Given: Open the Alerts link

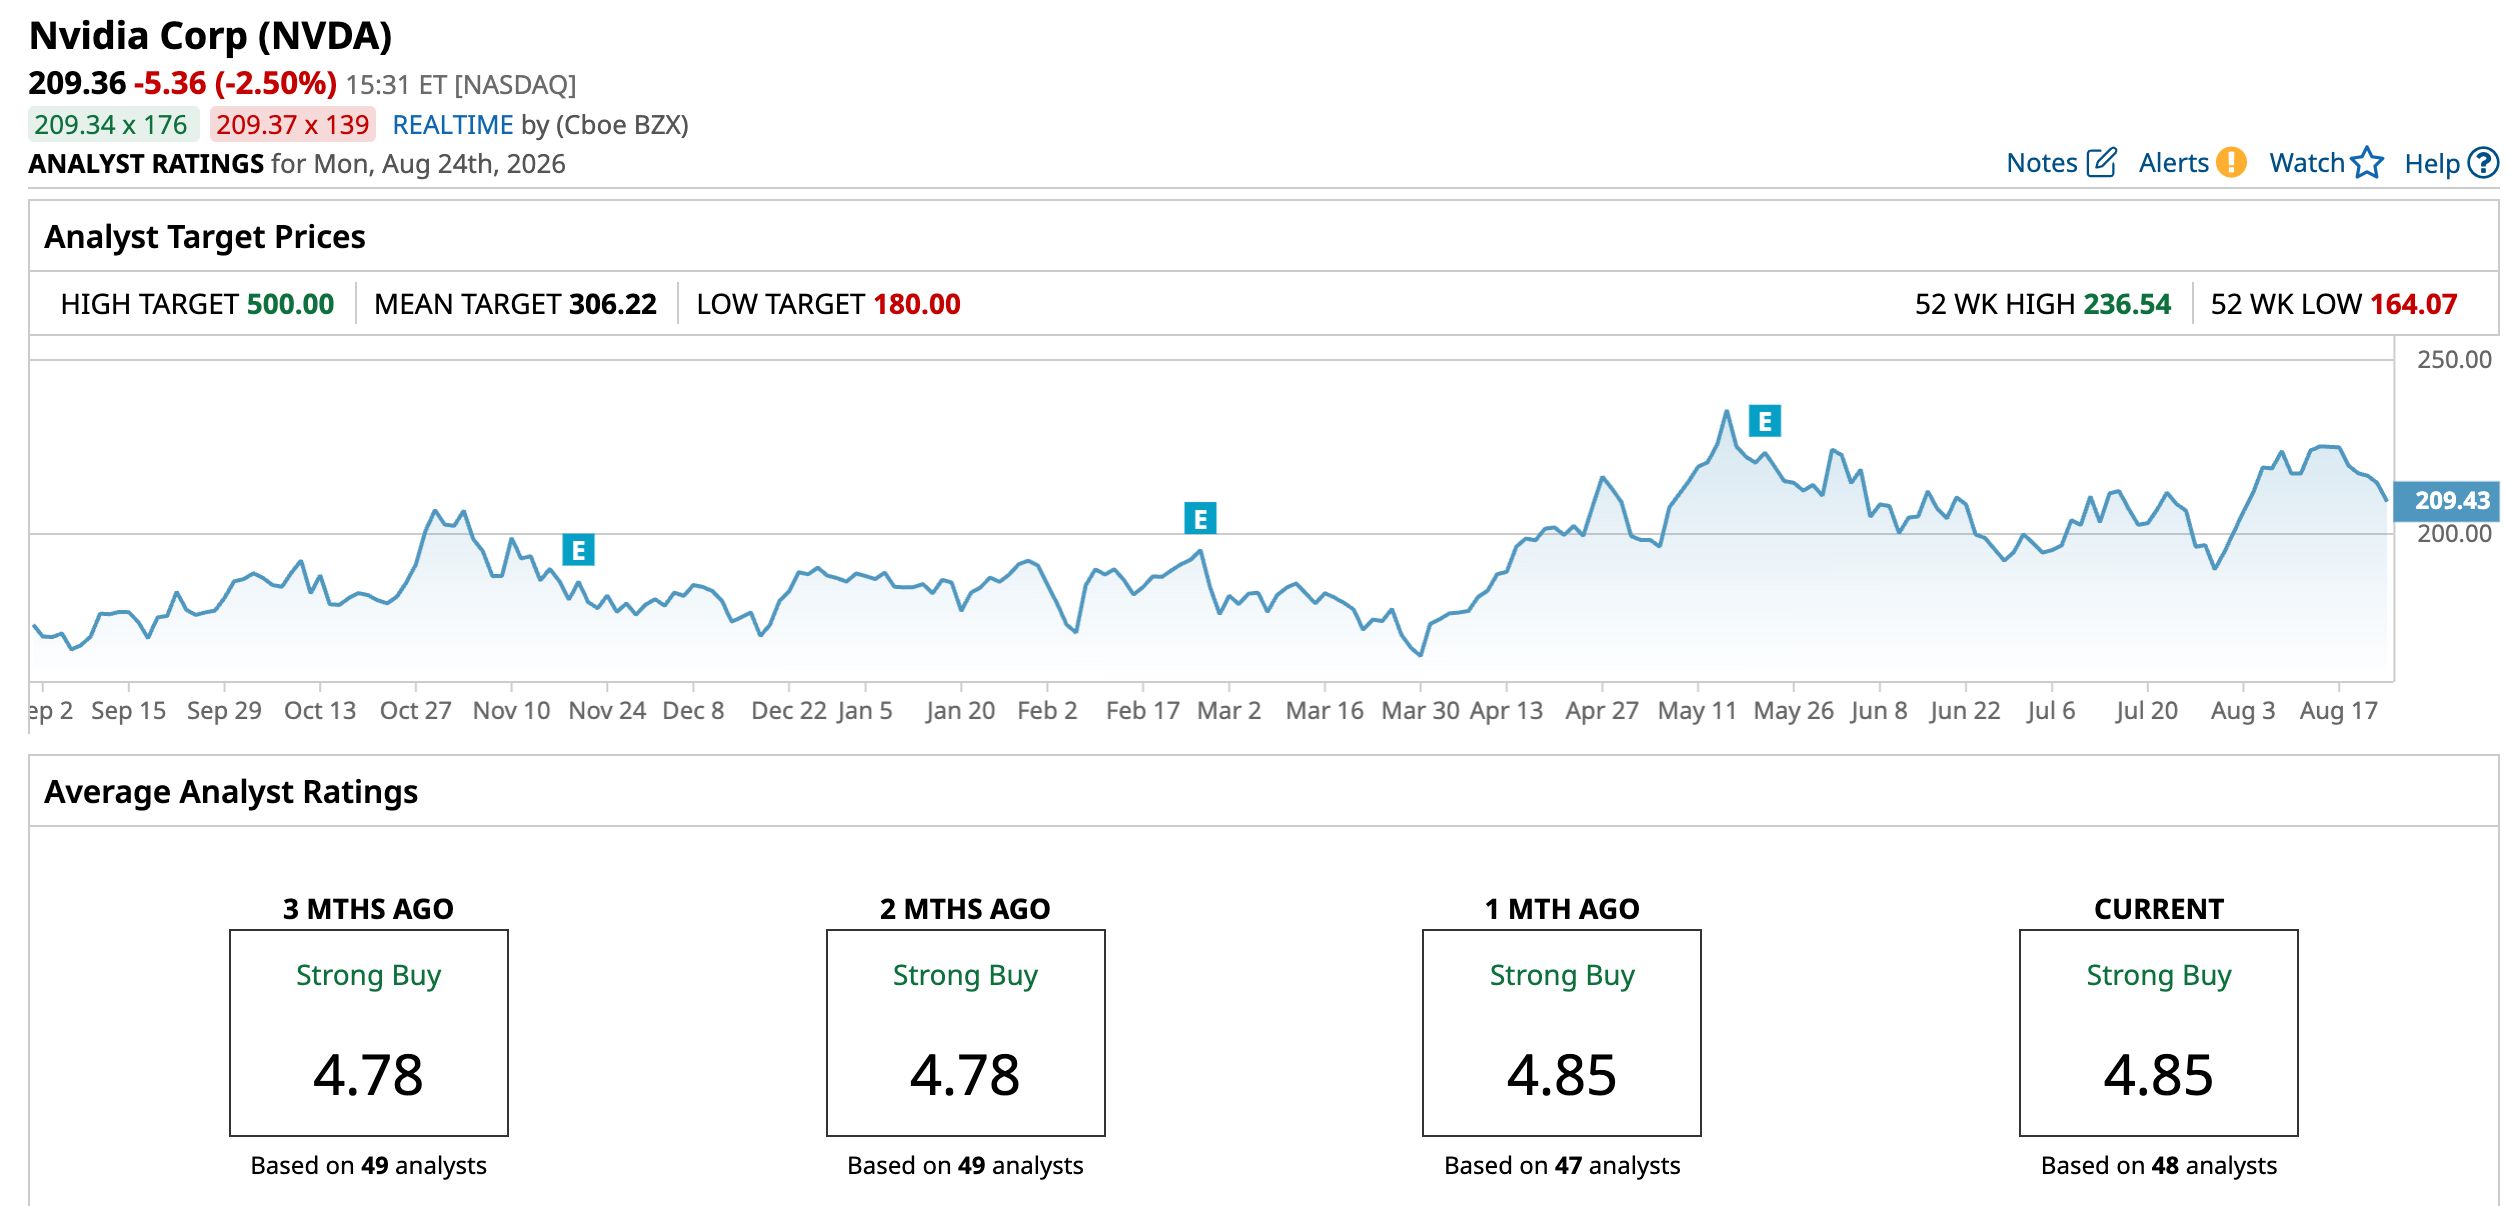Looking at the screenshot, I should click(x=2173, y=163).
